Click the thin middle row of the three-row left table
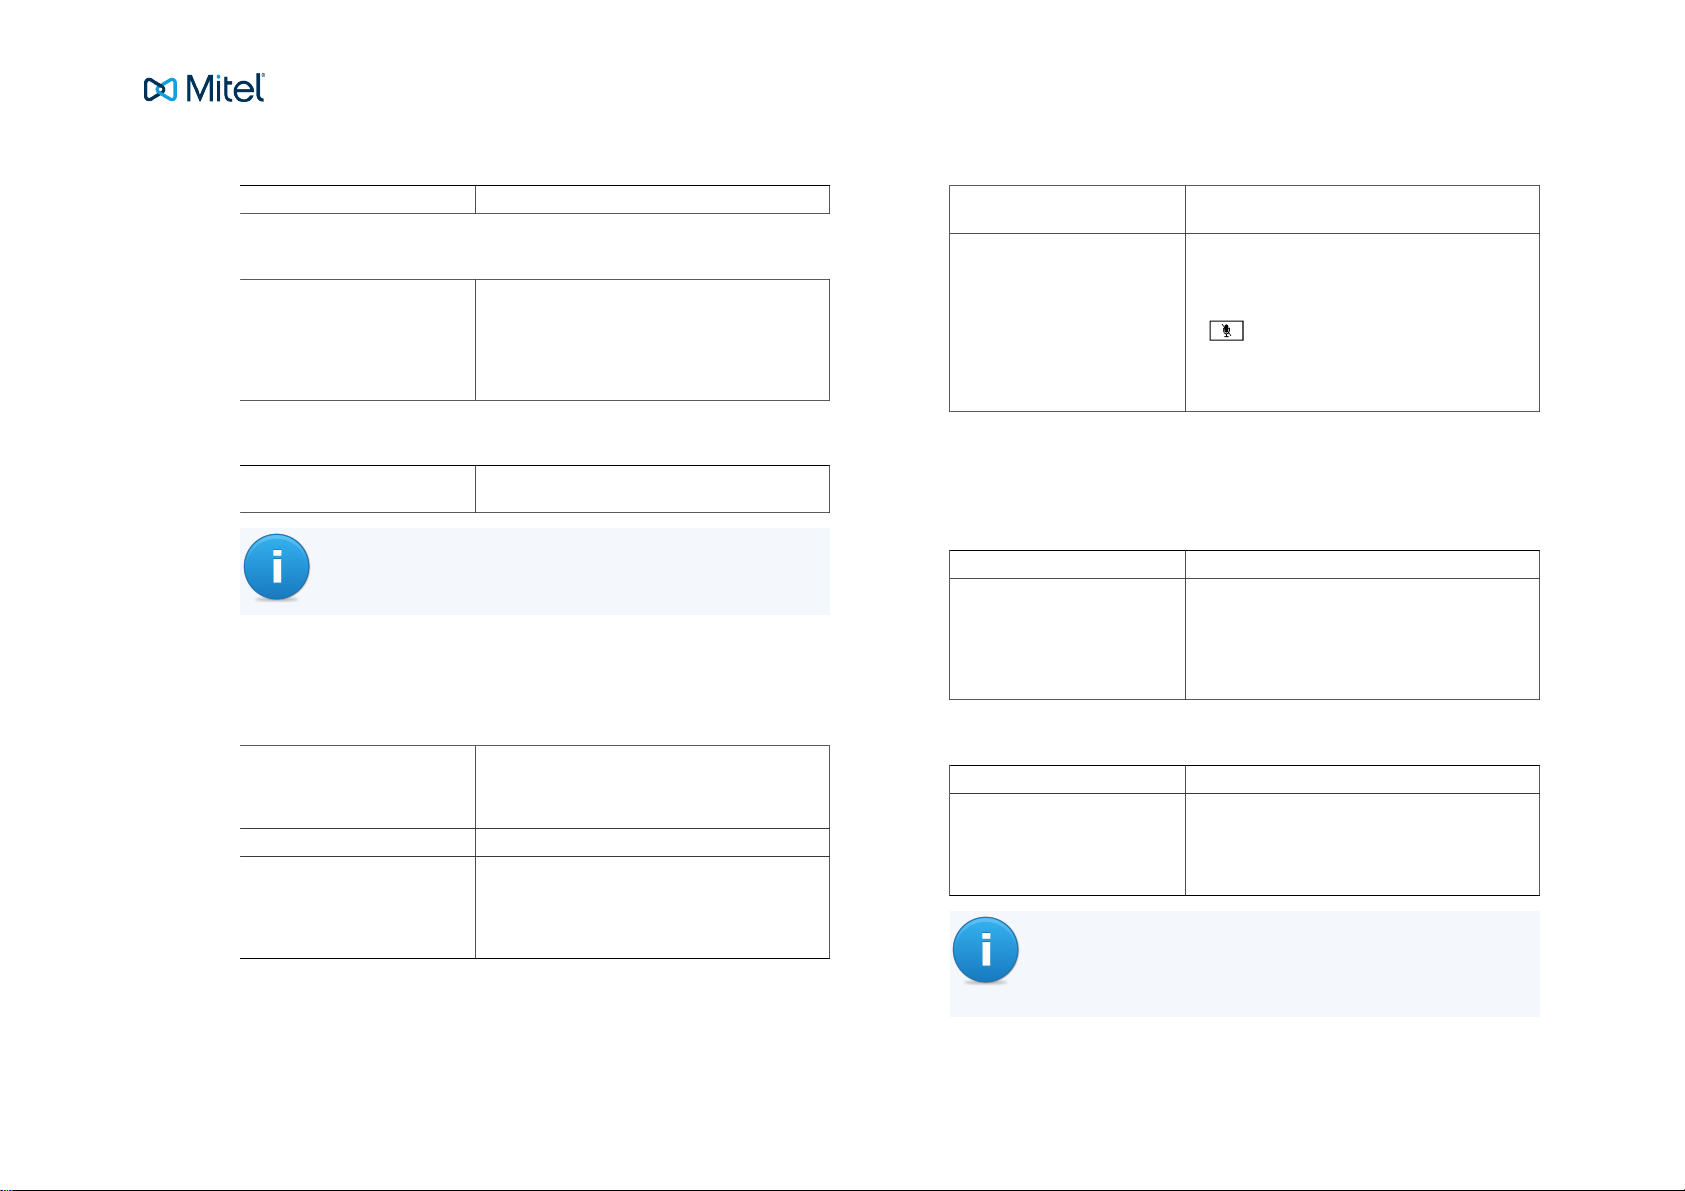Image resolution: width=1685 pixels, height=1191 pixels. click(535, 842)
